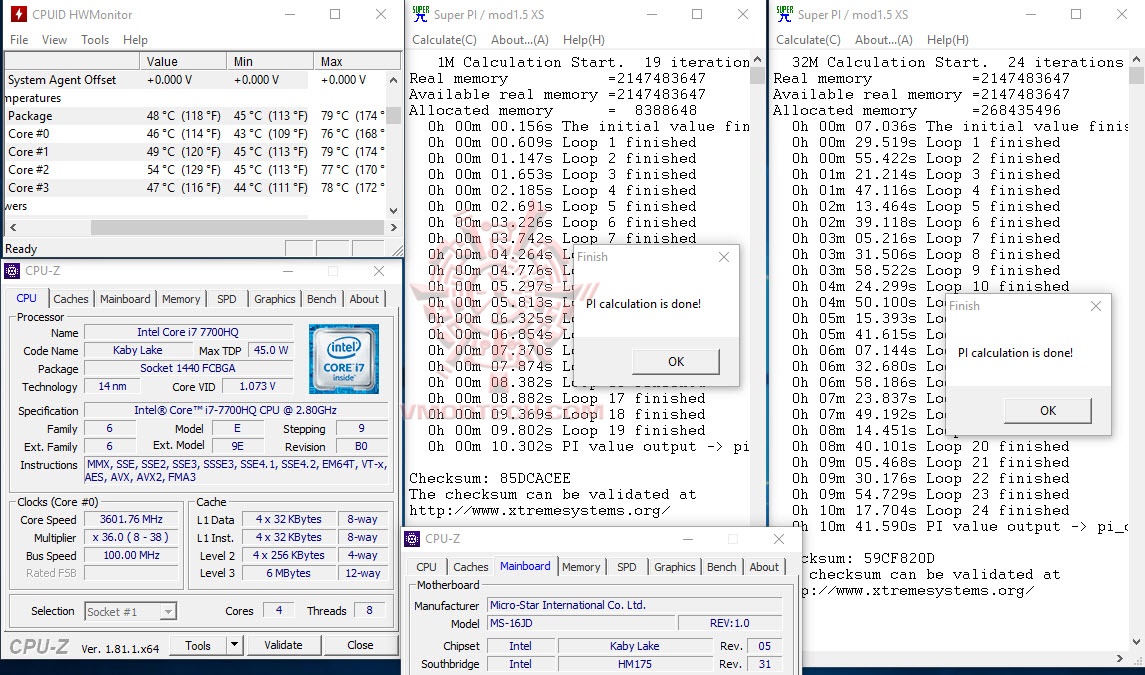Viewport: 1145px width, 675px height.
Task: Click the Min column header in HWMonitor
Action: pos(270,61)
